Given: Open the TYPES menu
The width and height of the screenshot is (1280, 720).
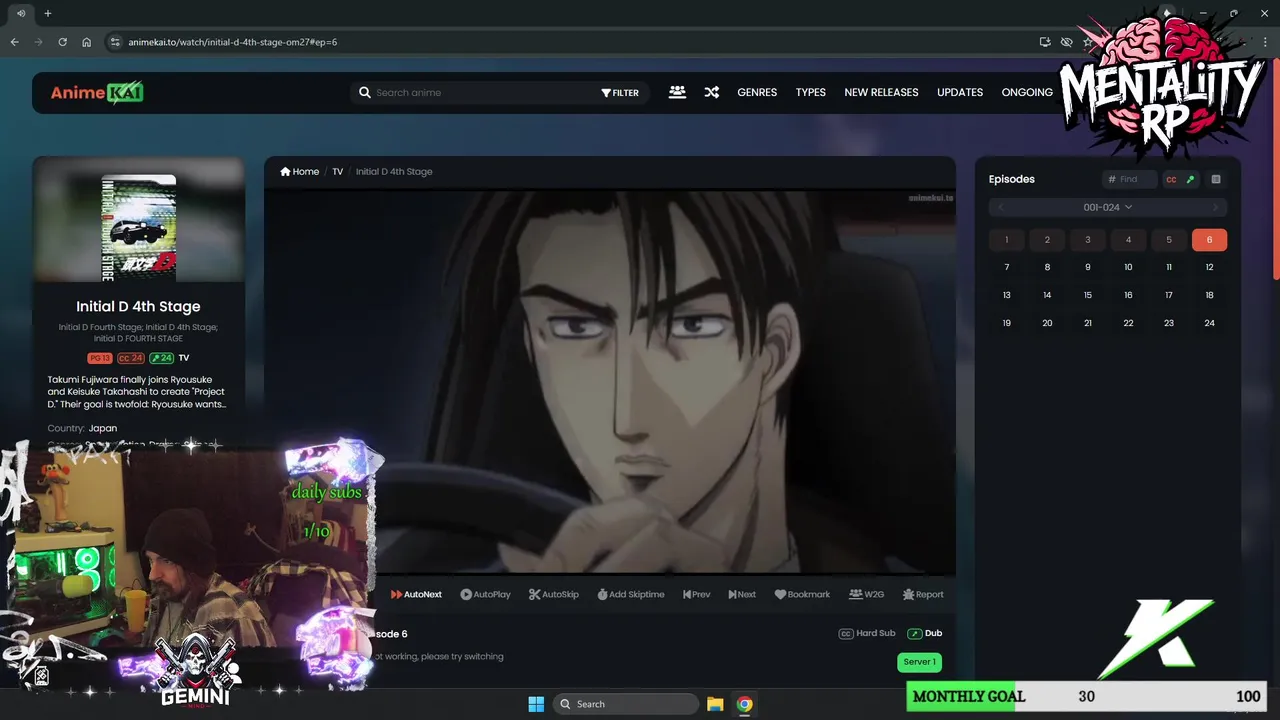Looking at the screenshot, I should pyautogui.click(x=811, y=92).
